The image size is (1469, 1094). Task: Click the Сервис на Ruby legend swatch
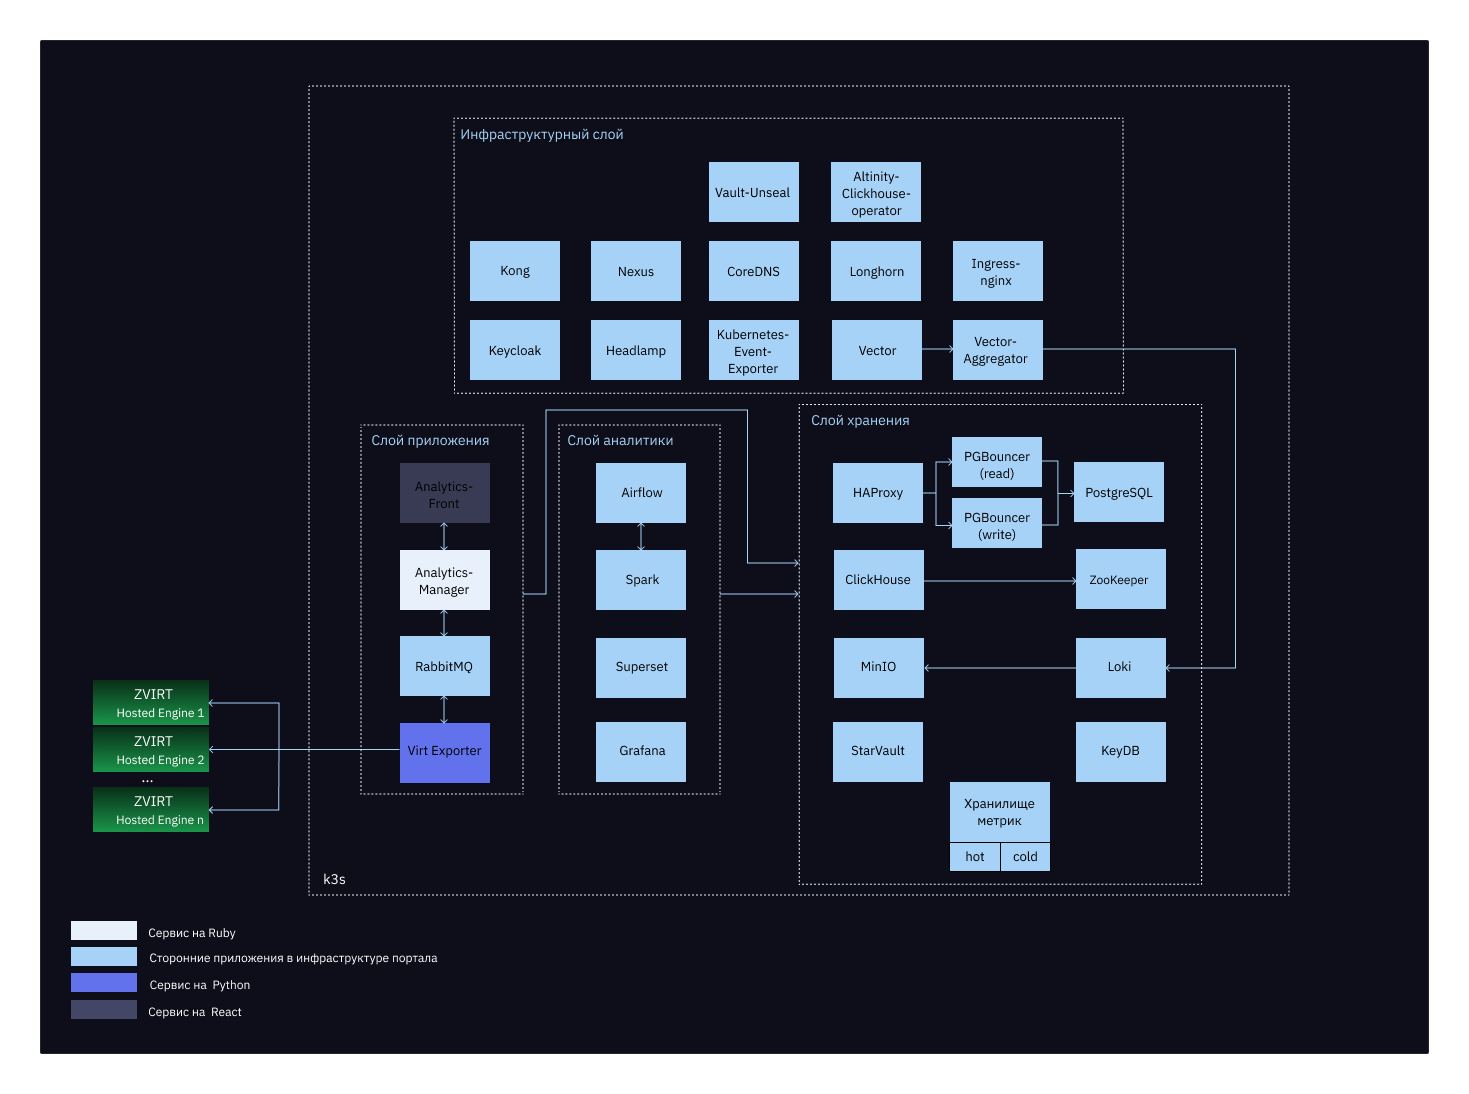pos(104,931)
